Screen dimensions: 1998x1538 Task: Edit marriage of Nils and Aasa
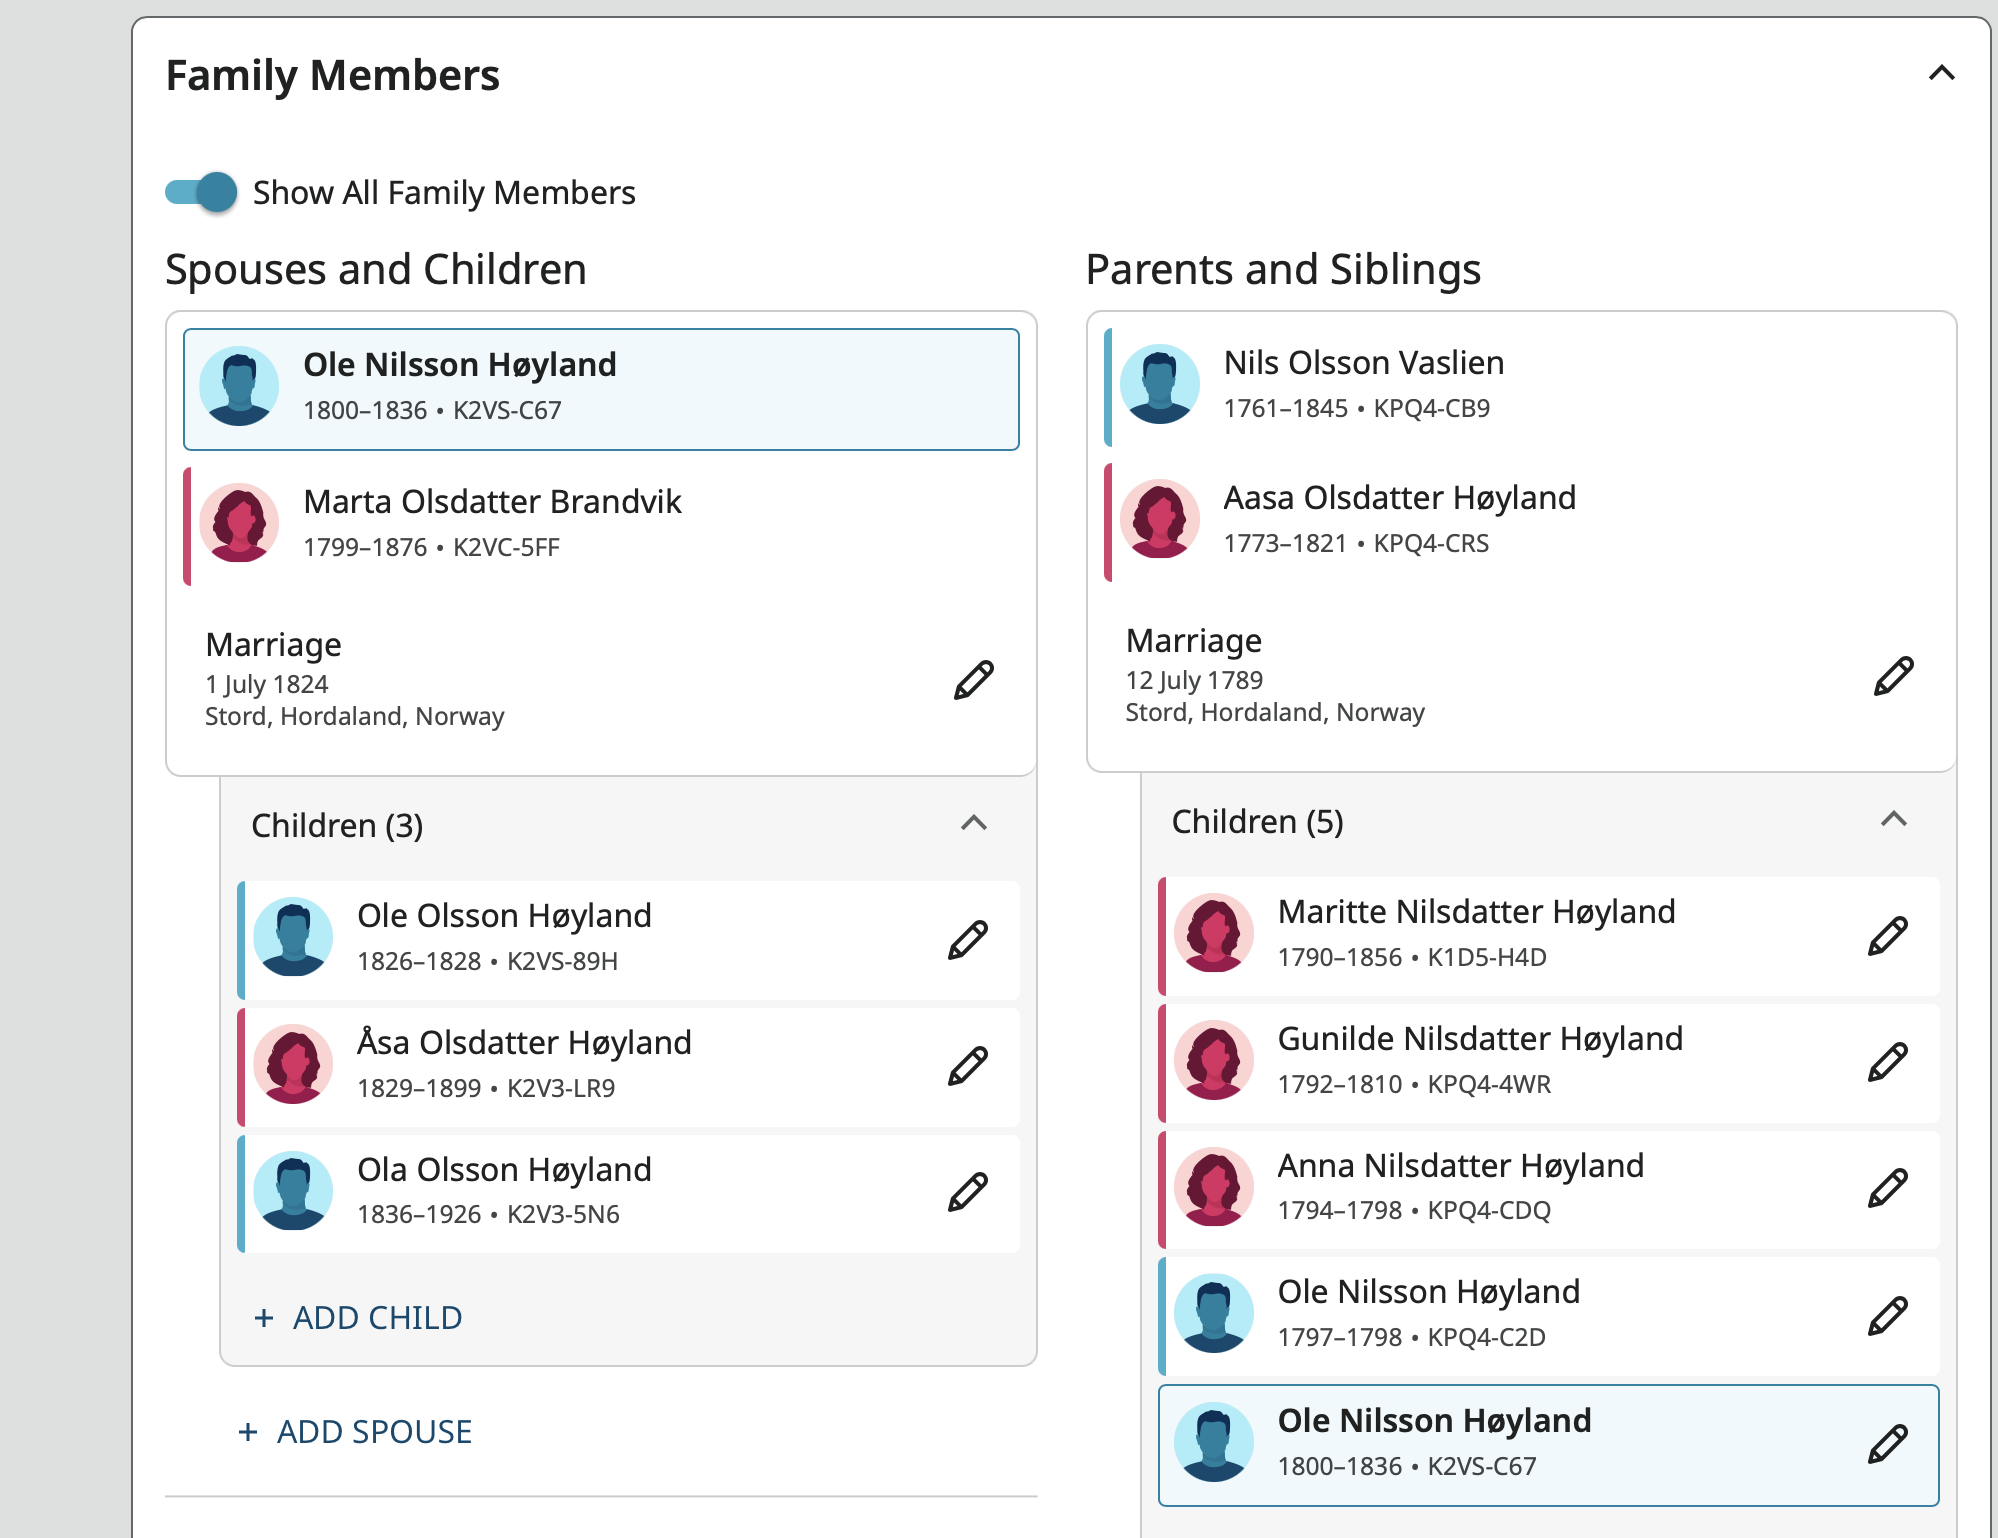pyautogui.click(x=1893, y=676)
